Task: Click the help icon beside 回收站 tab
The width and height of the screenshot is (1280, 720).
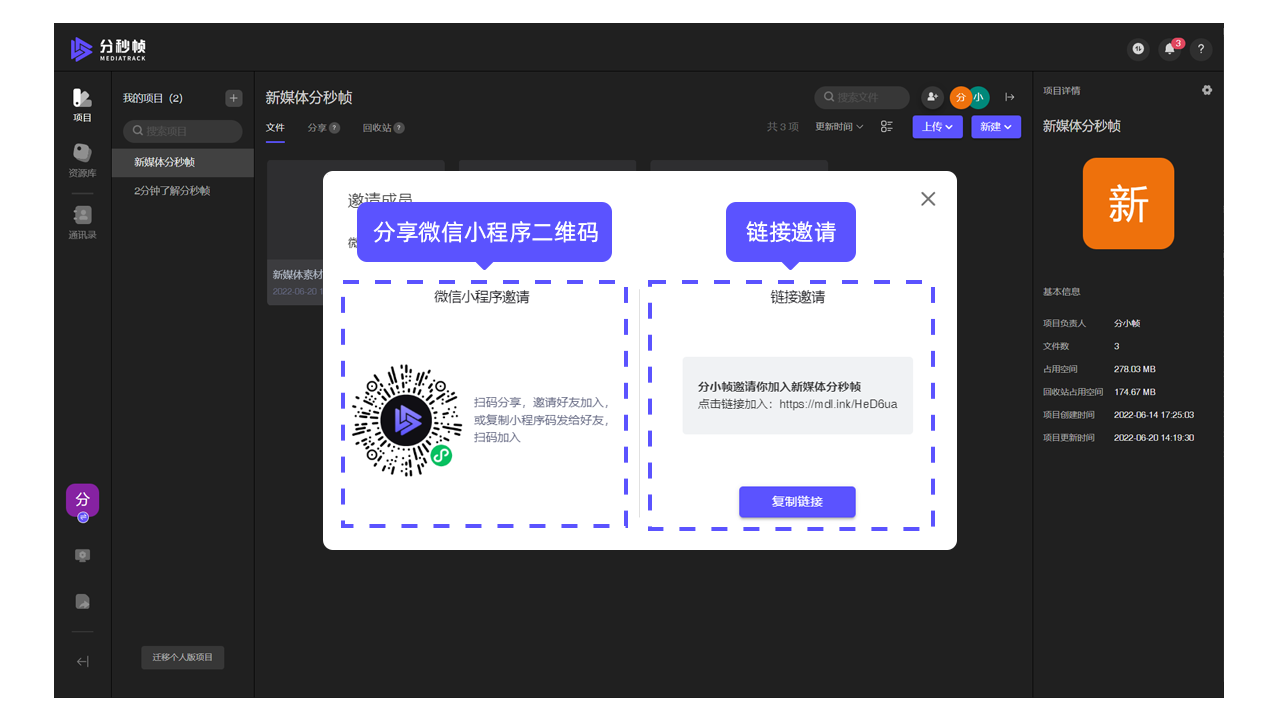Action: point(399,128)
